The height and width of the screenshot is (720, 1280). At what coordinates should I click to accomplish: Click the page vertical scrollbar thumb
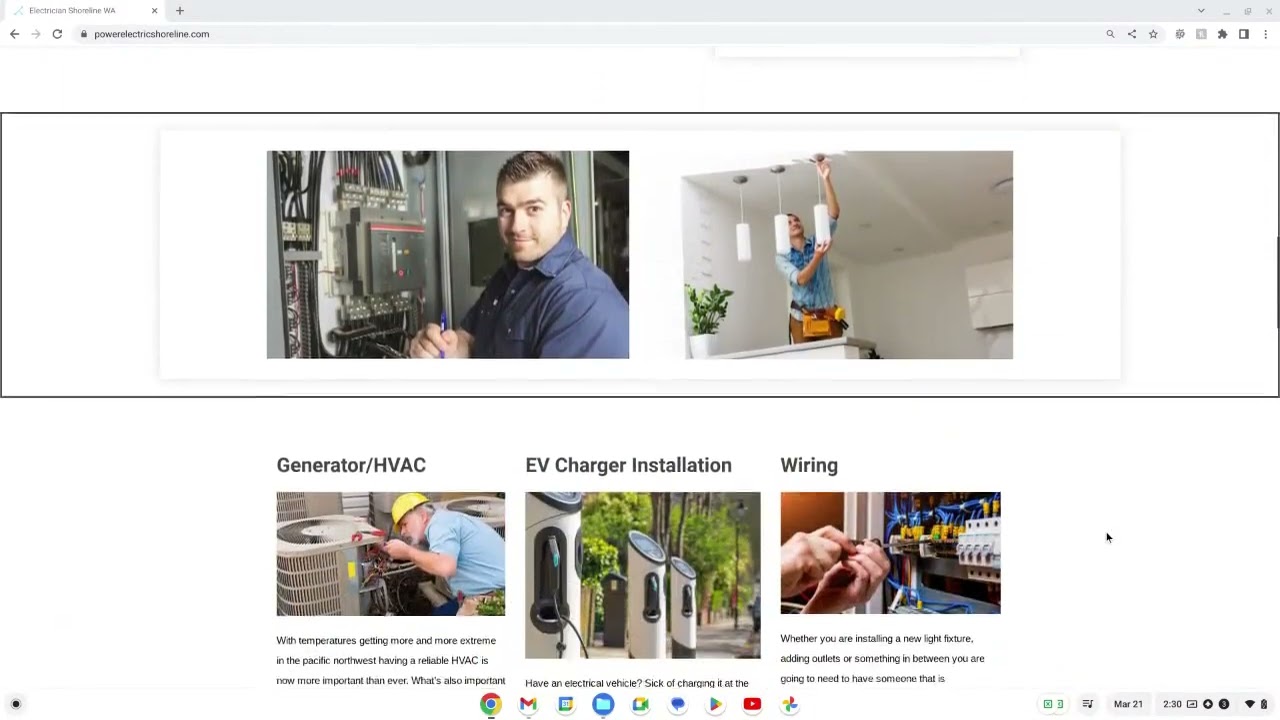tap(1277, 283)
